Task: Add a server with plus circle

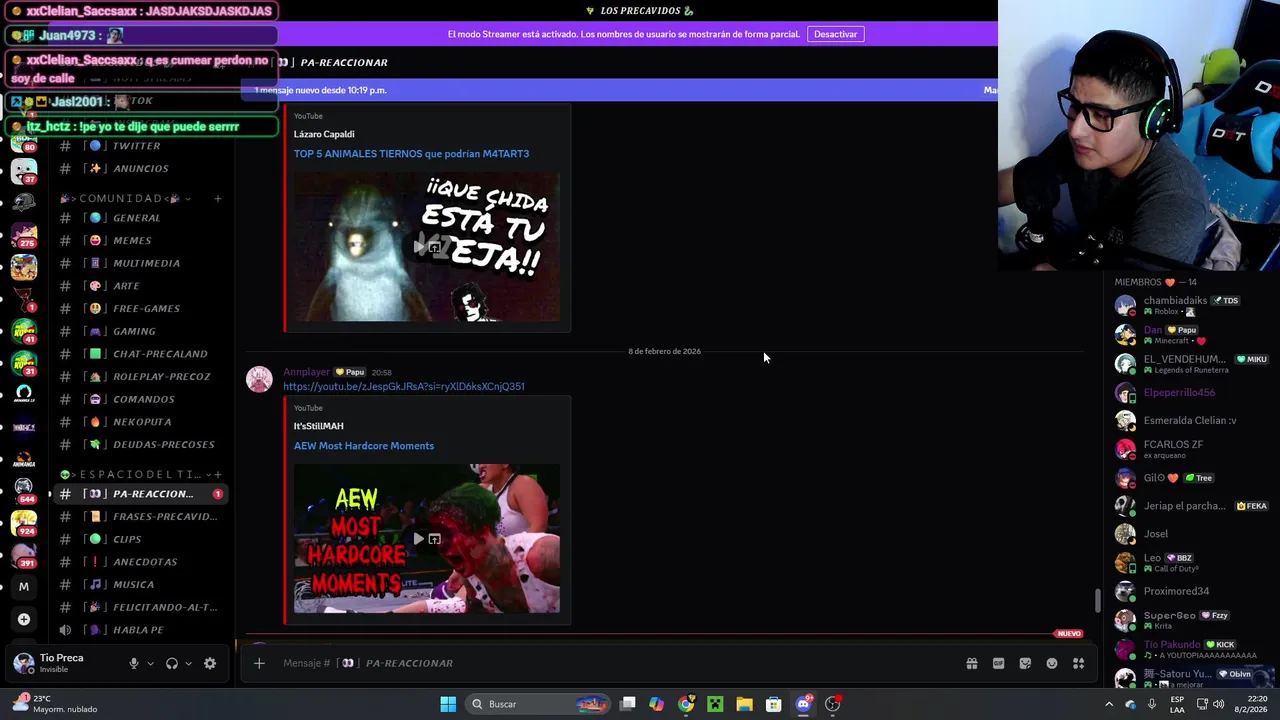Action: click(24, 619)
